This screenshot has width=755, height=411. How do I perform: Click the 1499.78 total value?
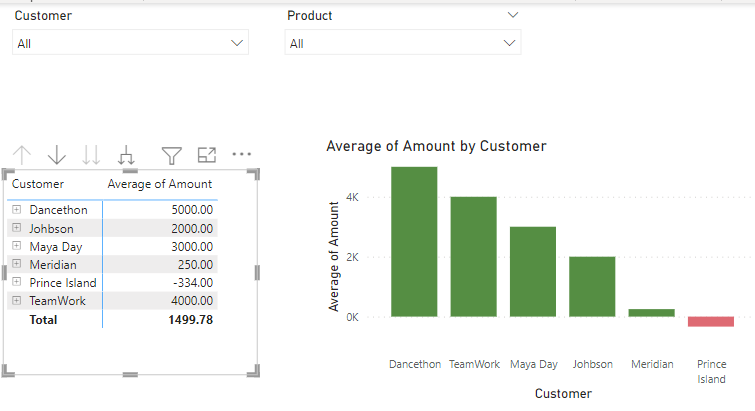pyautogui.click(x=191, y=320)
